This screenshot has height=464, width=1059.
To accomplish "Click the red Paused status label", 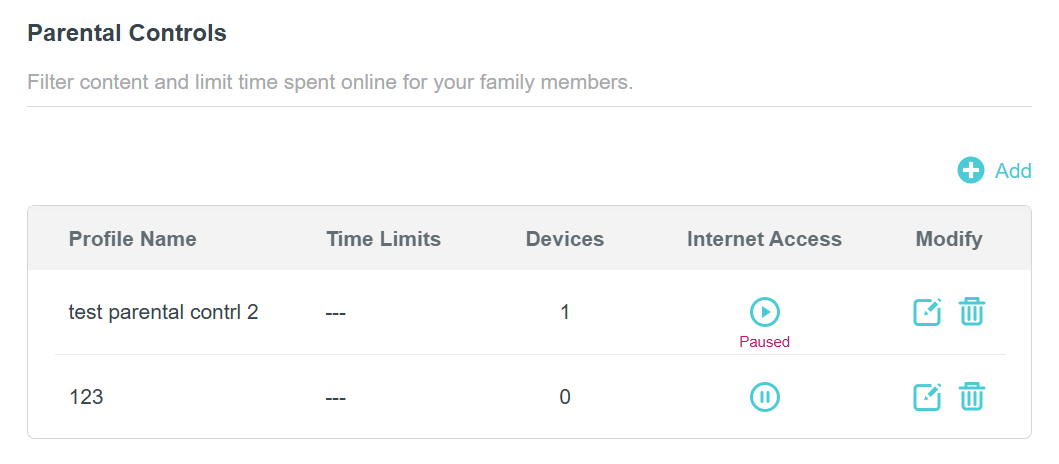I will point(764,342).
